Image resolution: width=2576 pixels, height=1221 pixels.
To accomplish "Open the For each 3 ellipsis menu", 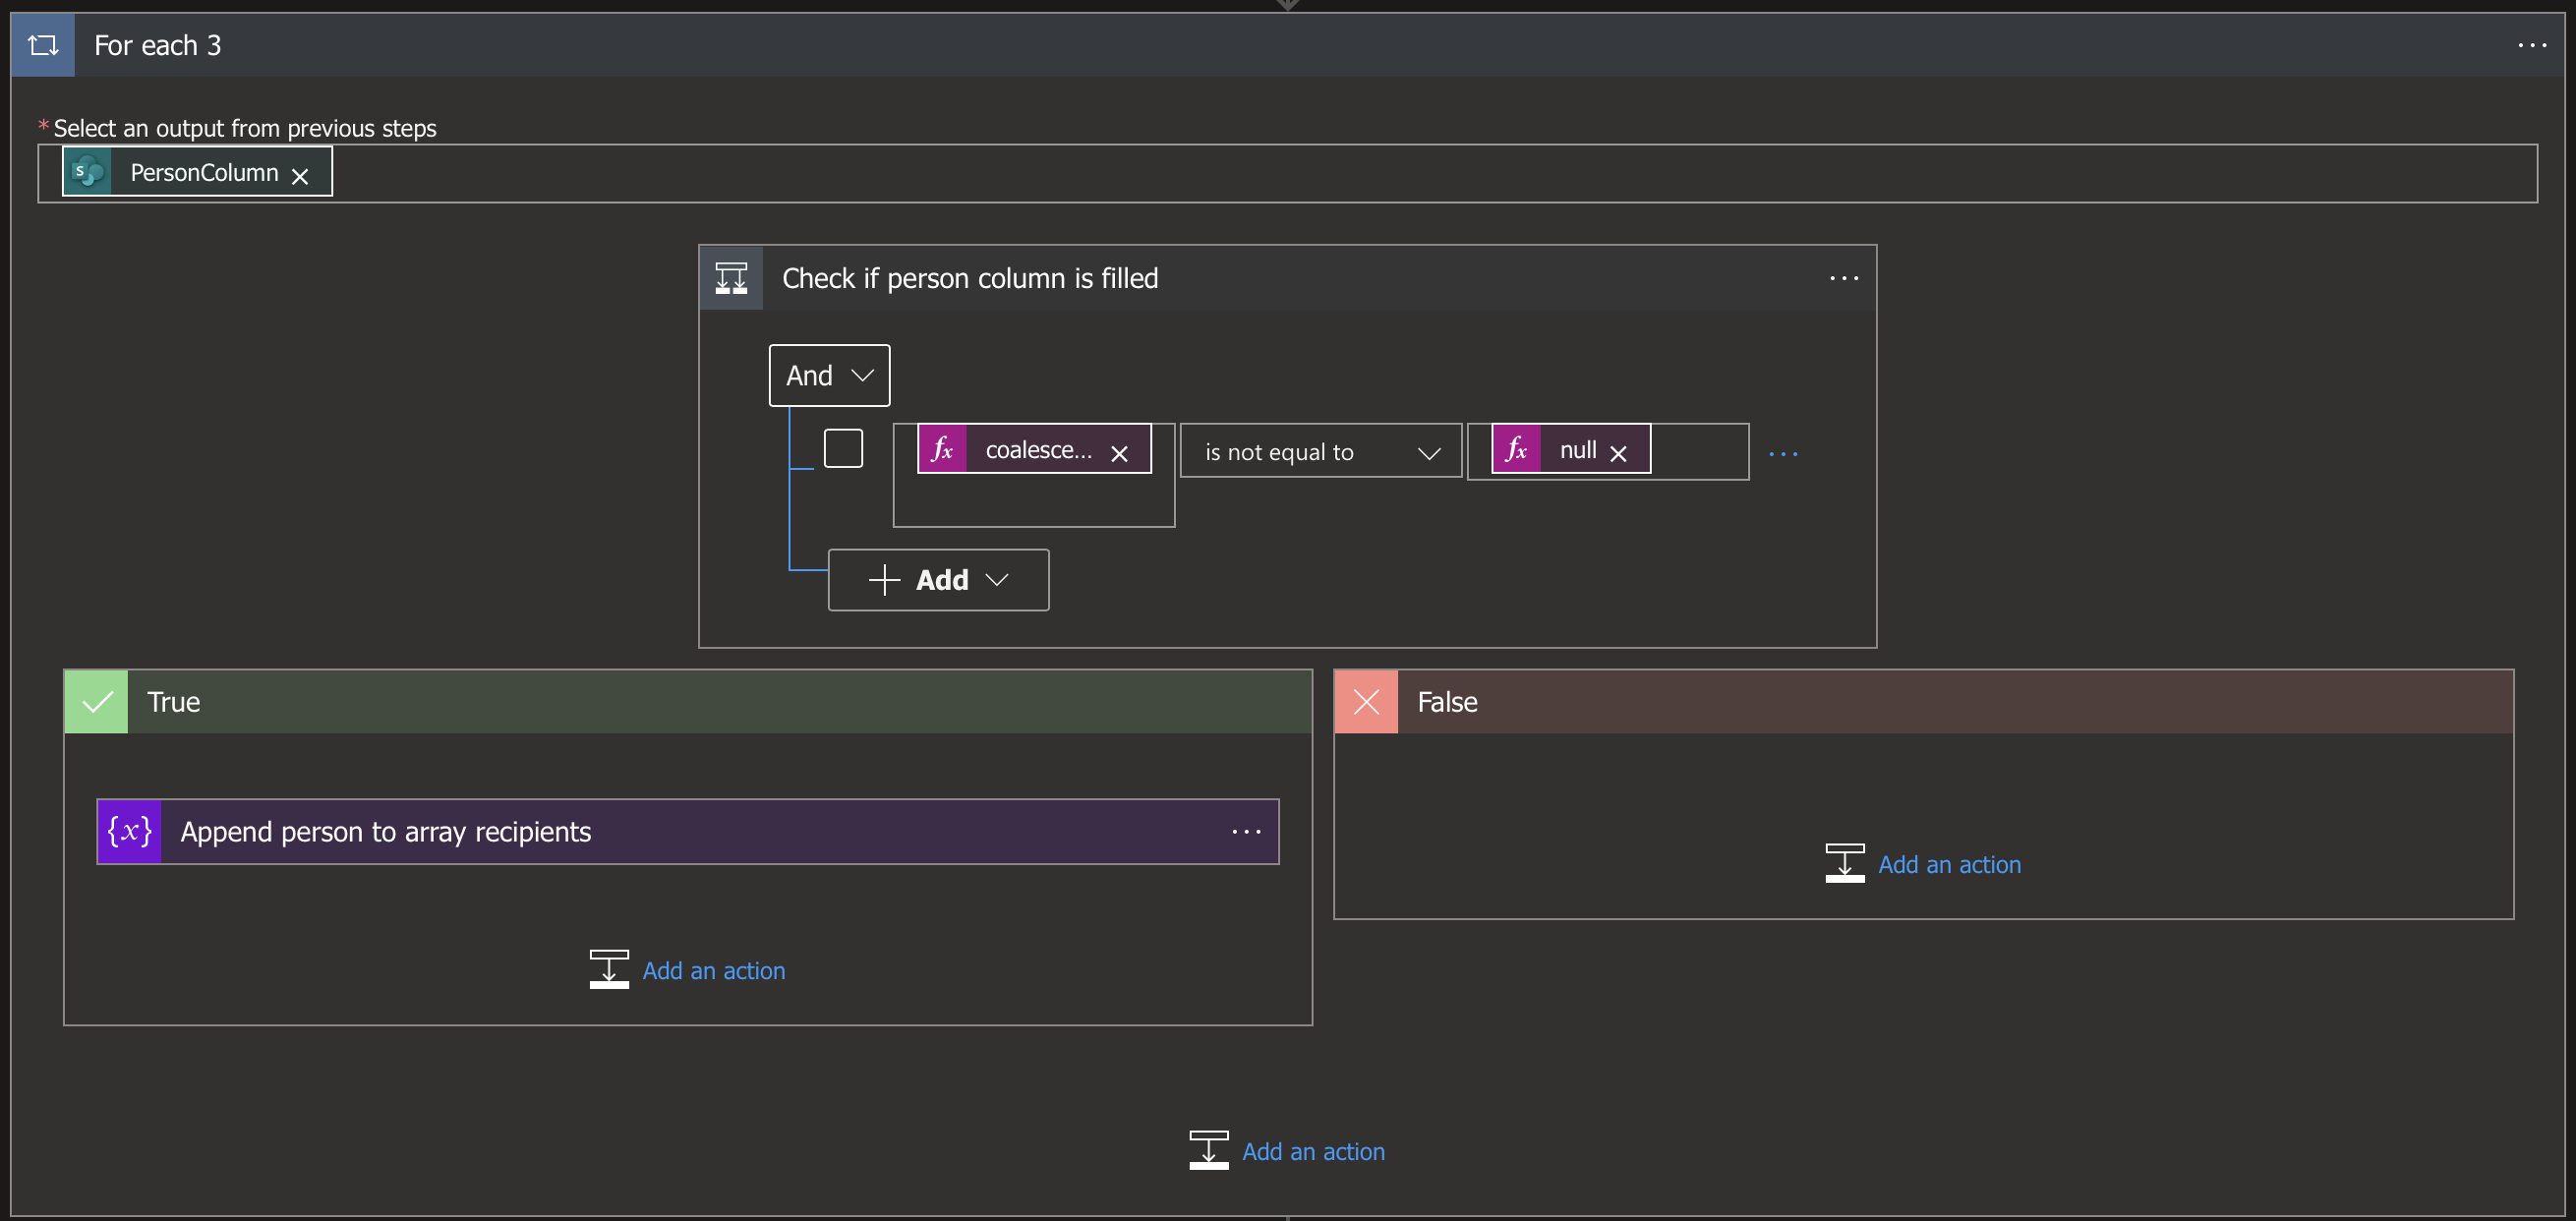I will [x=2532, y=45].
